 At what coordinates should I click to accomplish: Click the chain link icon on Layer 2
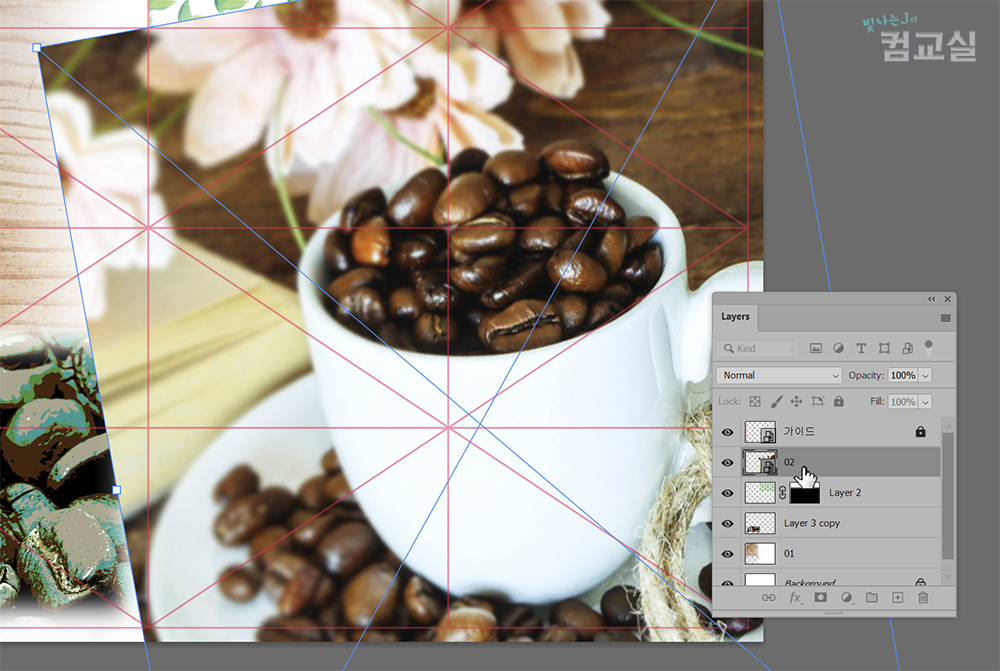[783, 493]
